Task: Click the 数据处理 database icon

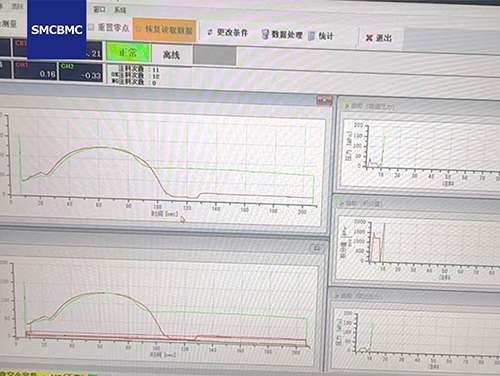Action: [x=265, y=34]
